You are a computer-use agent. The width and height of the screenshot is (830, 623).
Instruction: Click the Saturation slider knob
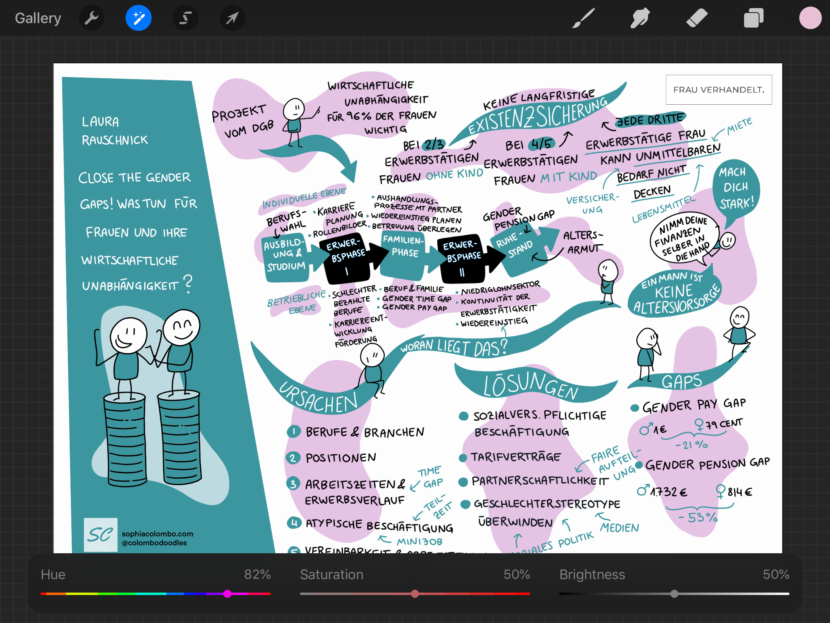tap(415, 594)
